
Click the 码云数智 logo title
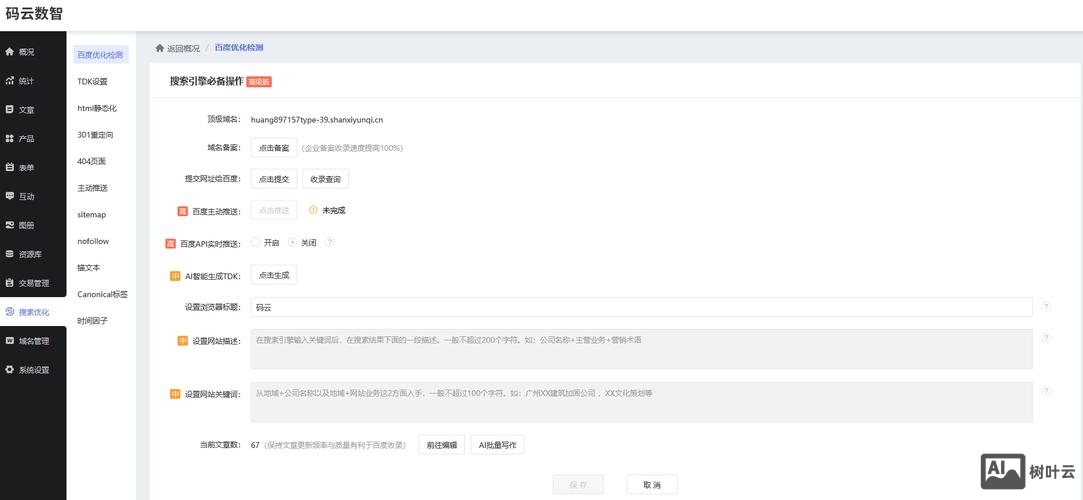[34, 13]
